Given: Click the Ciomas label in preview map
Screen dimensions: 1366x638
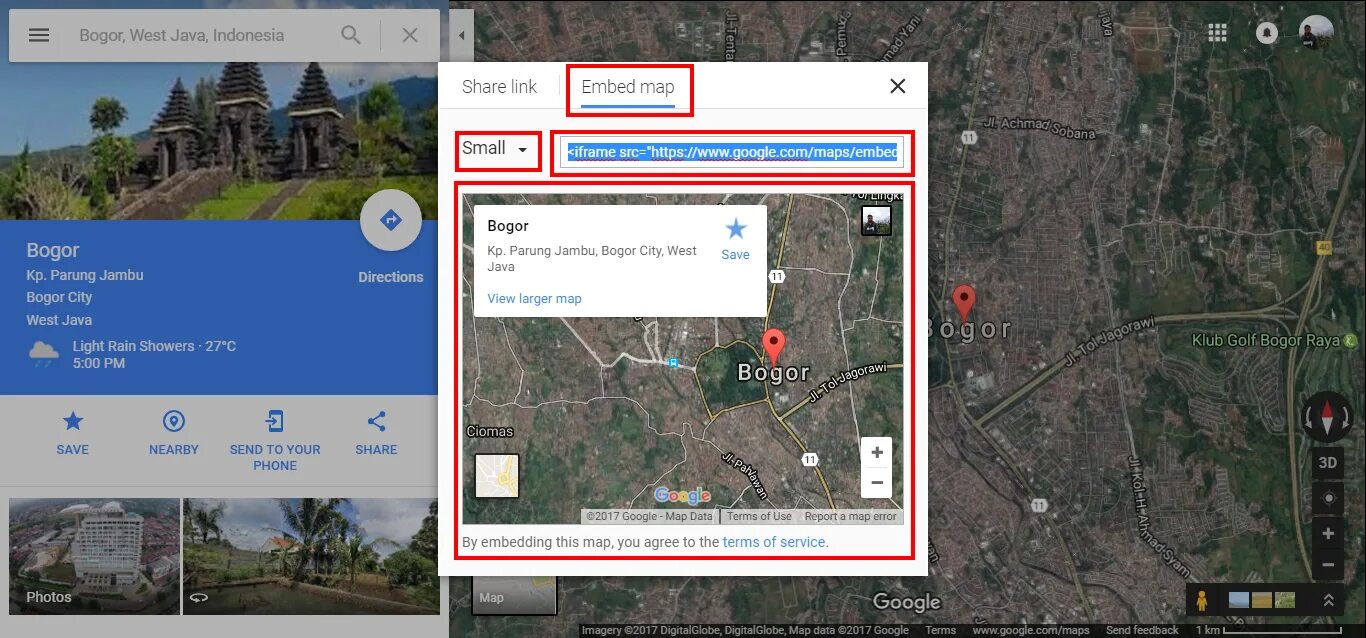Looking at the screenshot, I should pyautogui.click(x=490, y=431).
